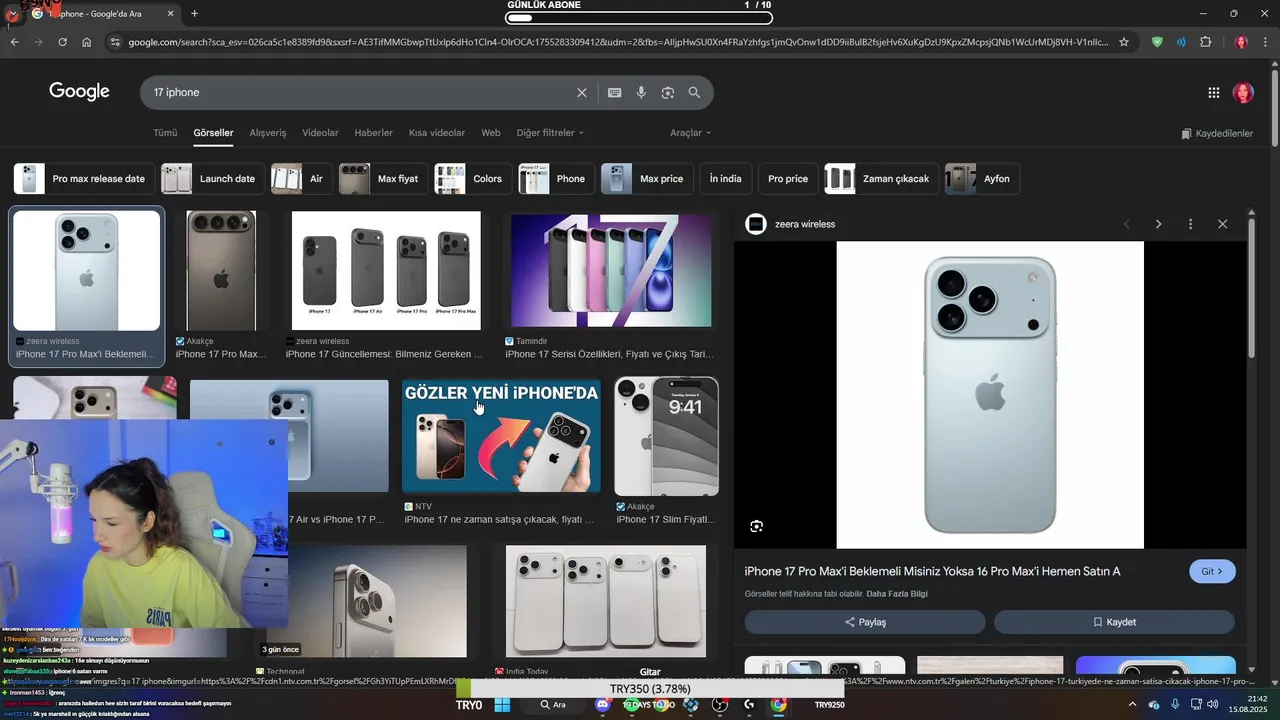Open a new browser tab
Image resolution: width=1280 pixels, height=720 pixels.
[x=194, y=13]
